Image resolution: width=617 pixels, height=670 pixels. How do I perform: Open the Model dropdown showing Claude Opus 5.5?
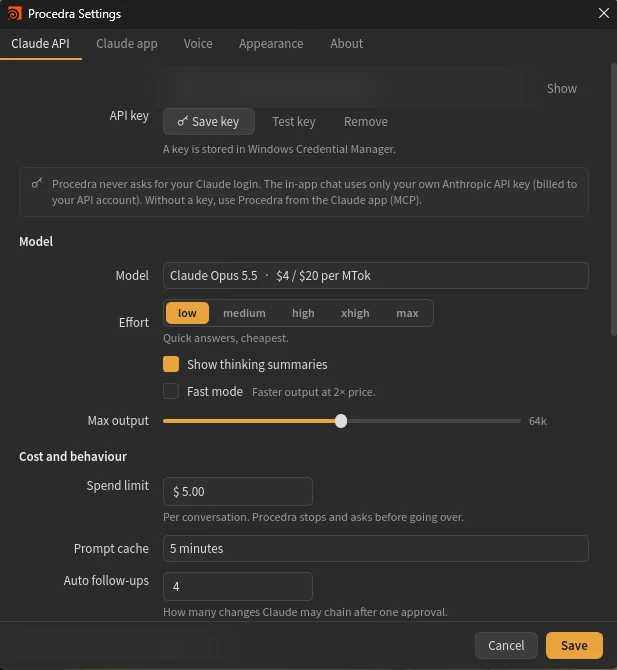[x=376, y=276]
